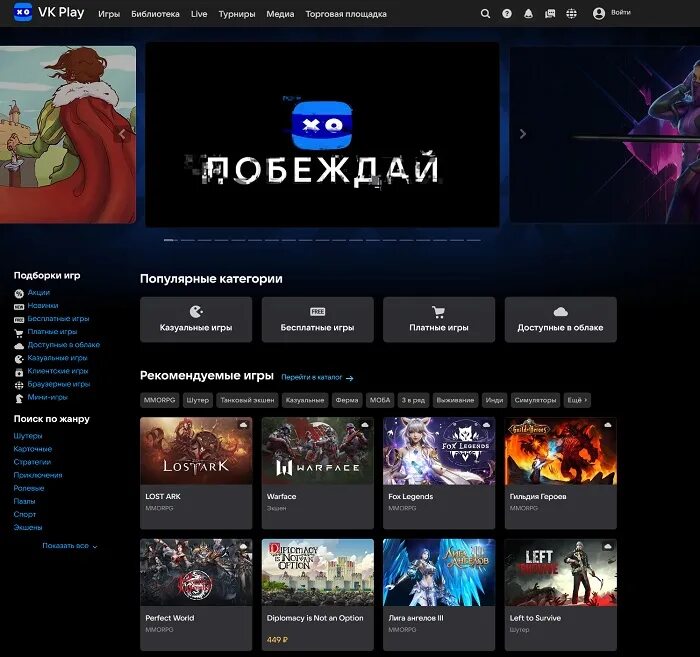Open the Игры menu

[x=109, y=14]
